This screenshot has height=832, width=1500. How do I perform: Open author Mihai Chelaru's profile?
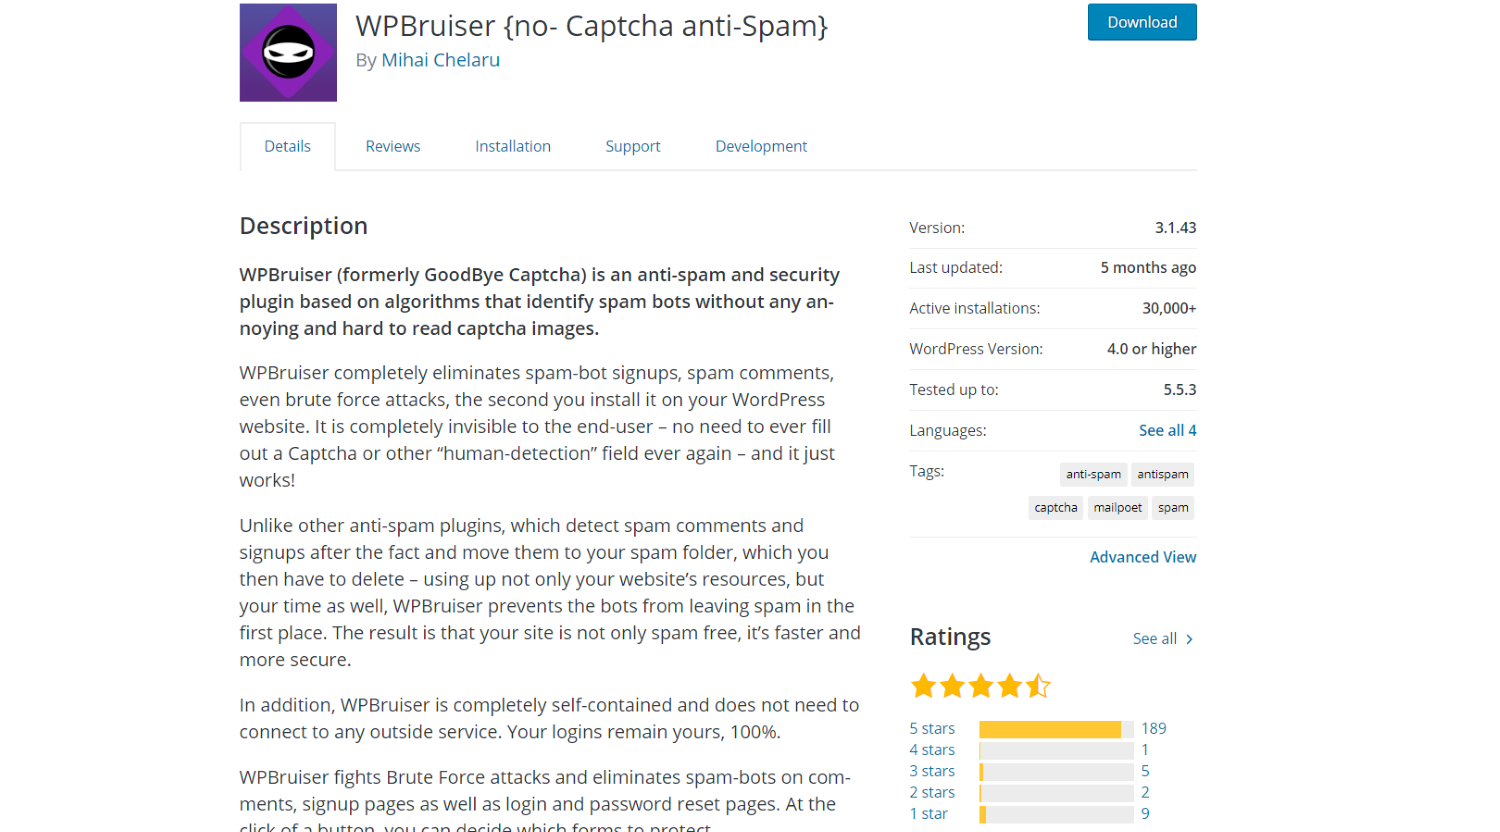click(x=440, y=60)
